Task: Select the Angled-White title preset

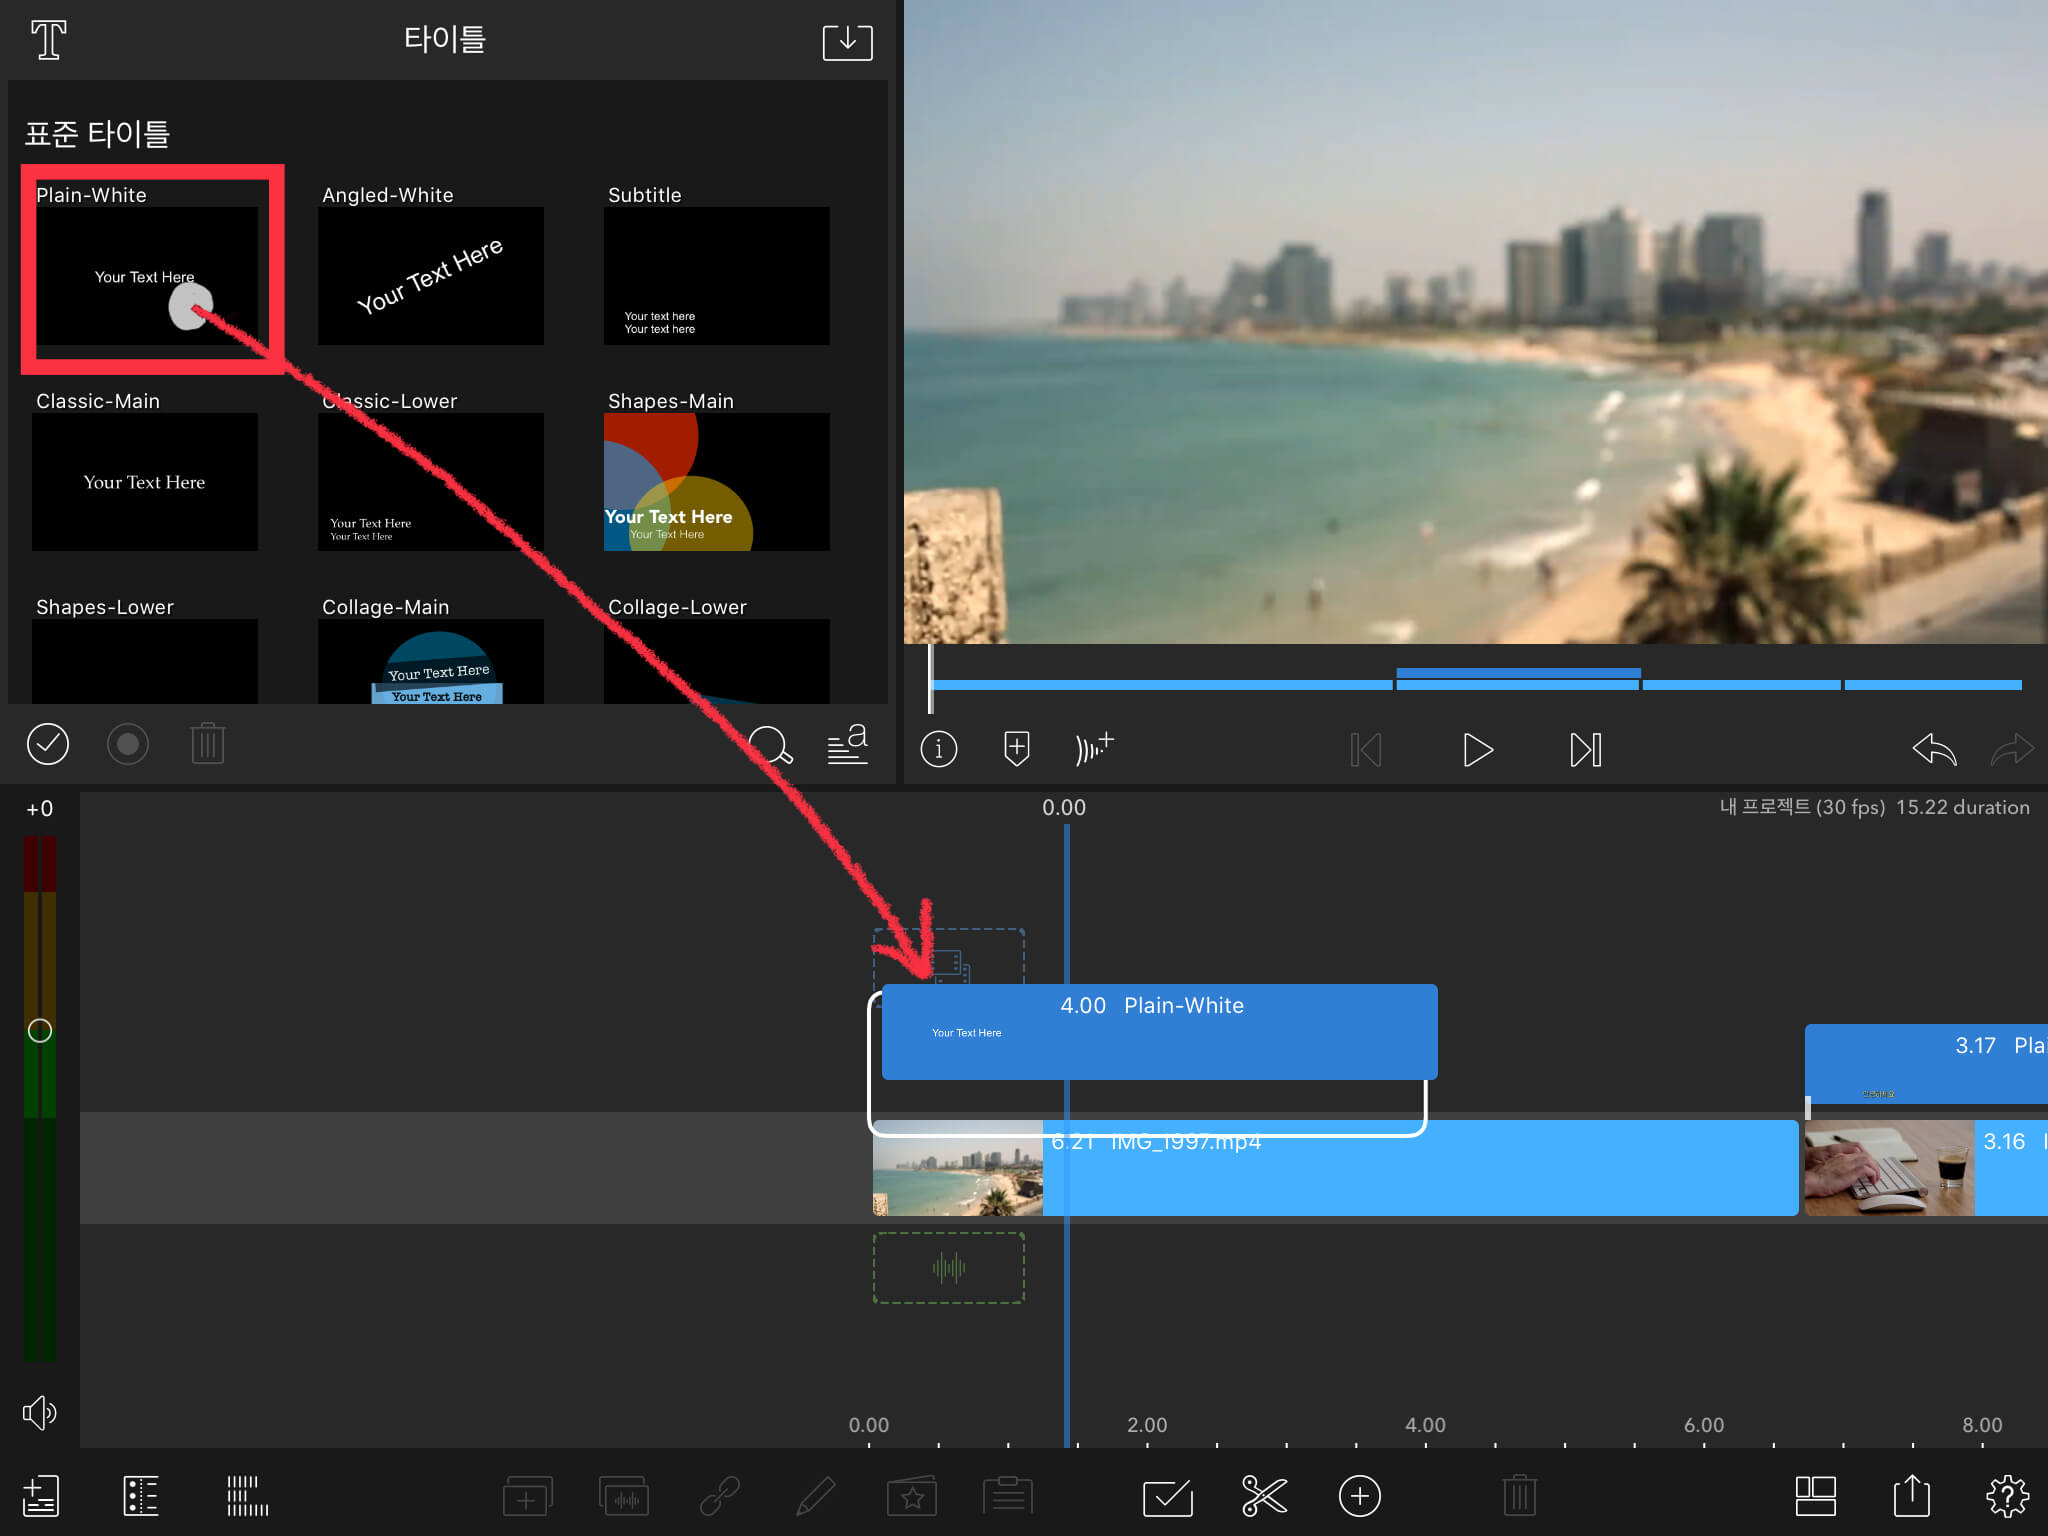Action: [430, 275]
